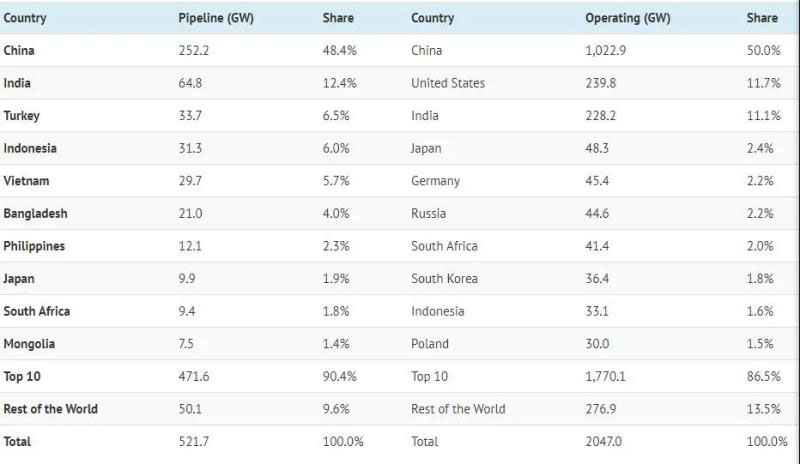Viewport: 800px width, 464px height.
Task: Select the 521.7 total pipeline value
Action: click(x=194, y=441)
